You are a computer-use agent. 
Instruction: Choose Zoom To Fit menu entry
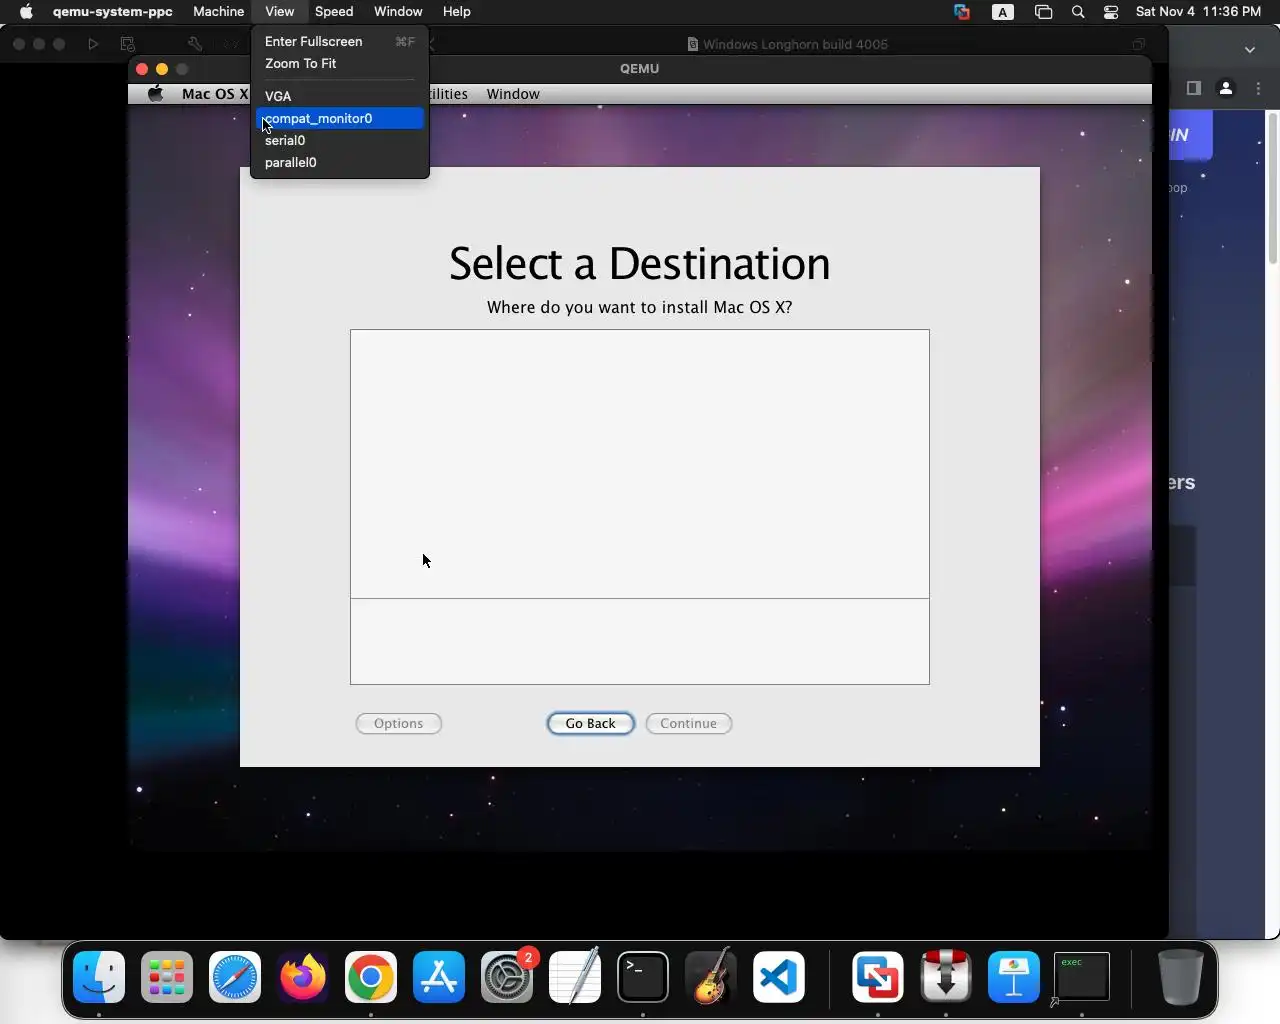point(340,63)
